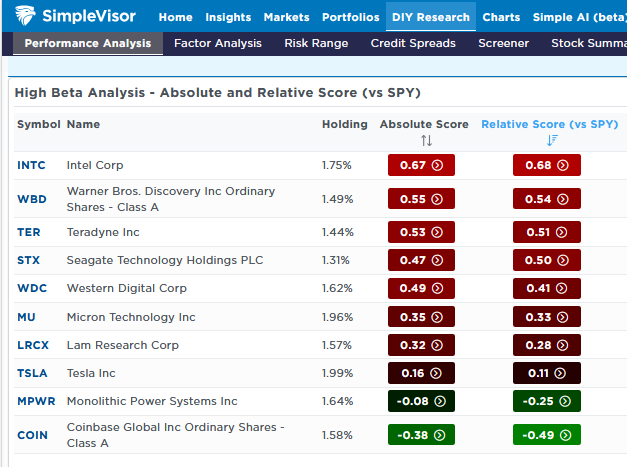Open the DIY Research menu
This screenshot has width=627, height=467.
click(x=430, y=17)
